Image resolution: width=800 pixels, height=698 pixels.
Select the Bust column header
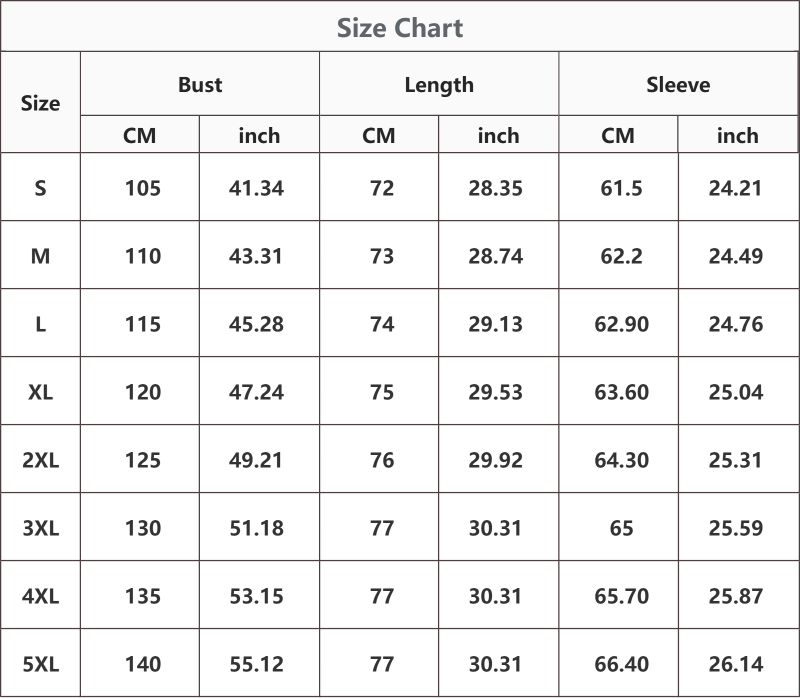coord(200,85)
